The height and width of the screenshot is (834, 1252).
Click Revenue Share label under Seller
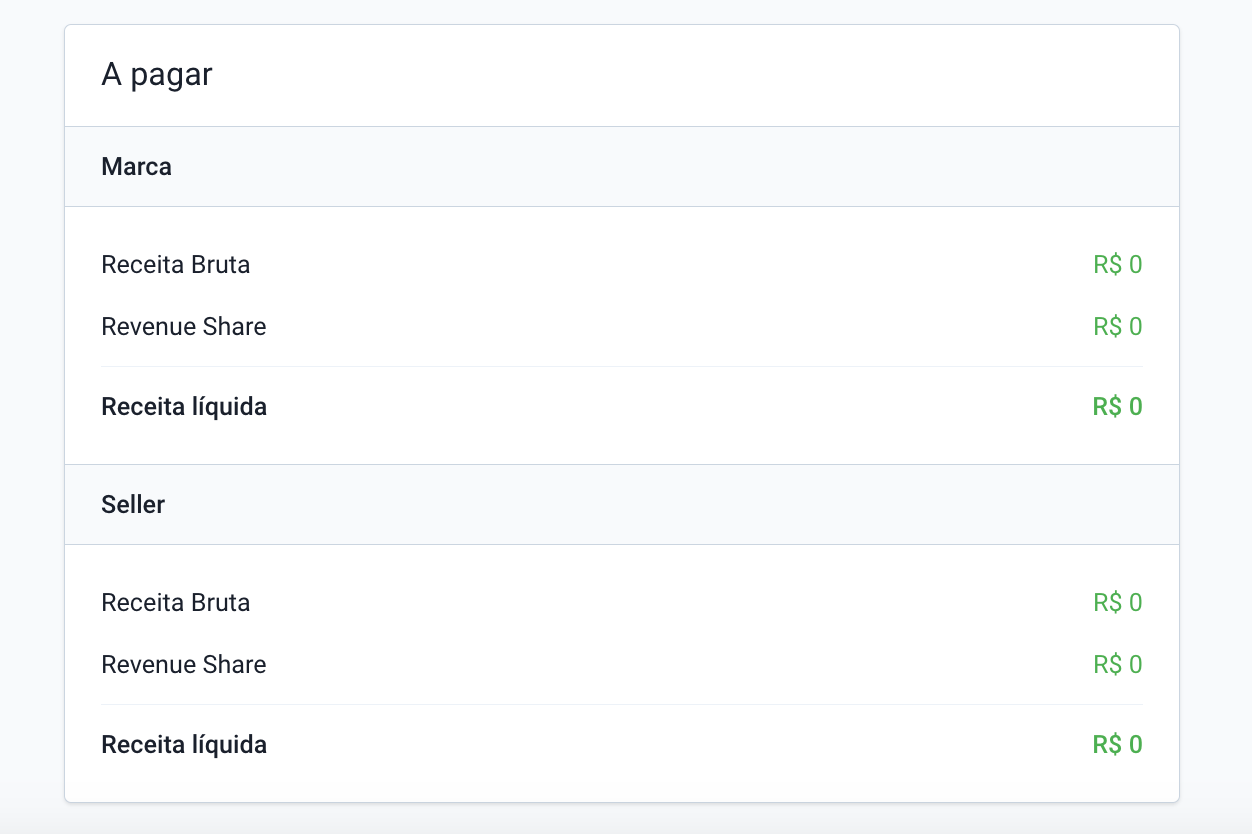click(184, 665)
